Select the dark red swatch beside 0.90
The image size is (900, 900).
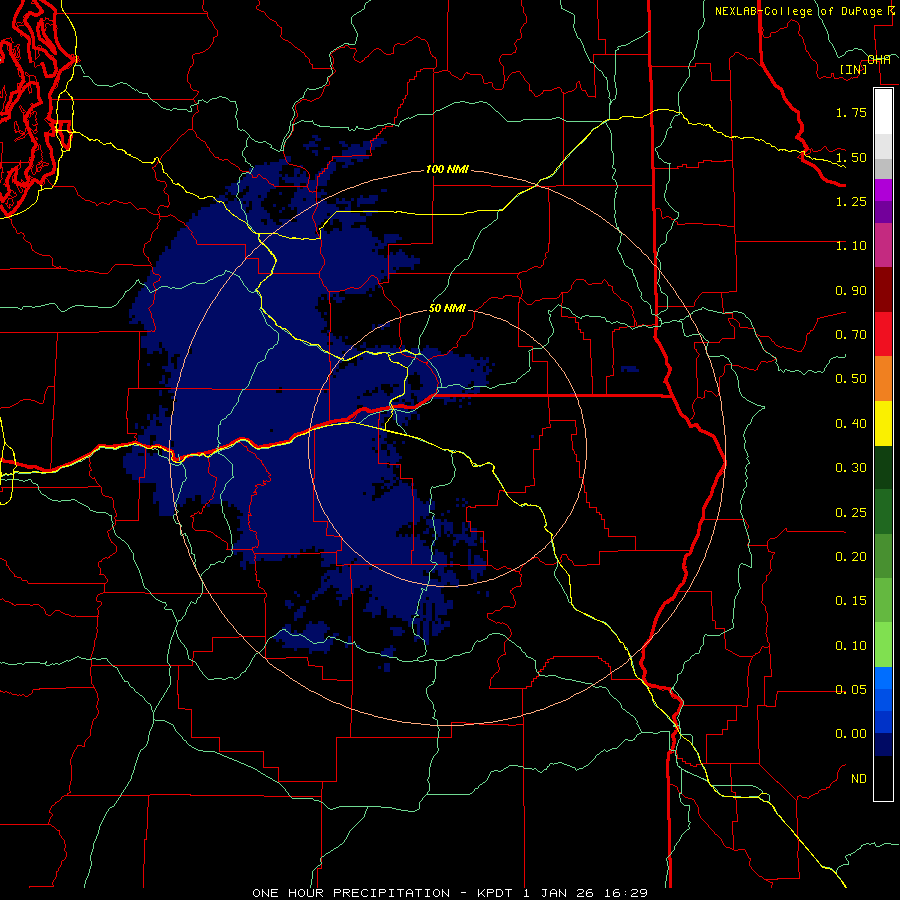(x=883, y=290)
